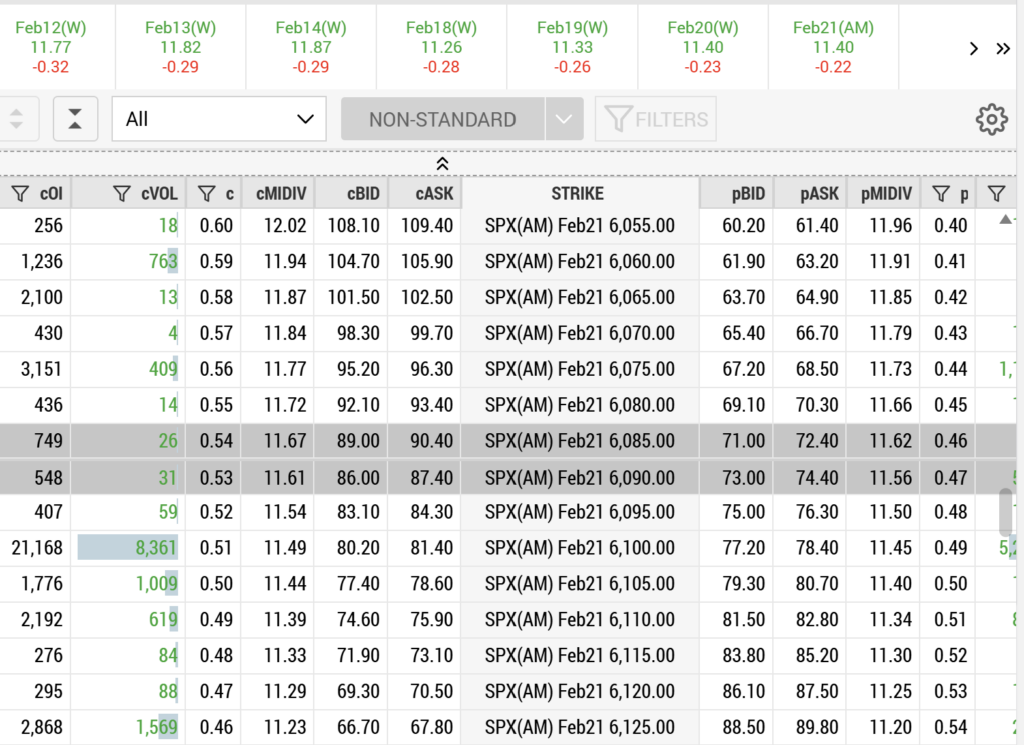Viewport: 1024px width, 745px height.
Task: Open the settings gear icon
Action: click(991, 119)
